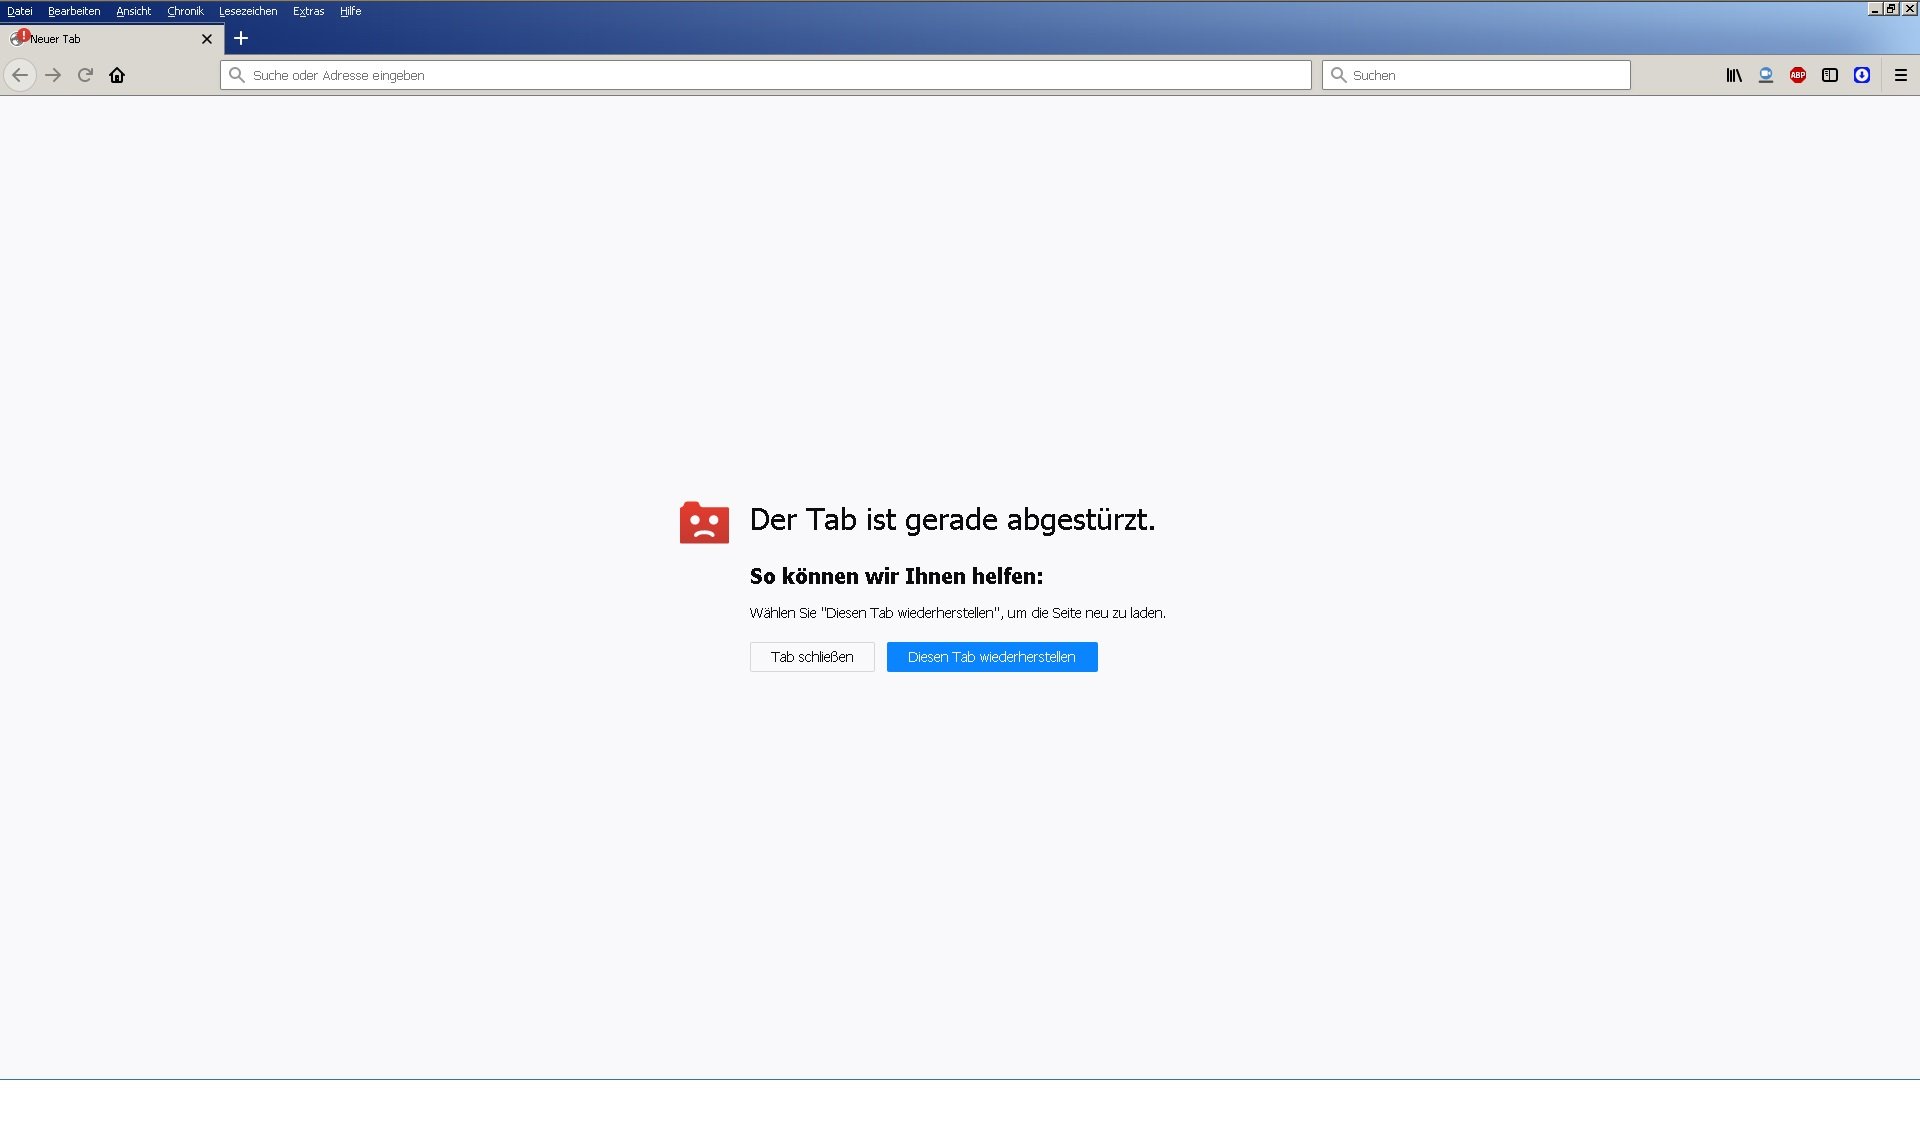This screenshot has height=1126, width=1920.
Task: Focus the address bar field
Action: [x=765, y=75]
